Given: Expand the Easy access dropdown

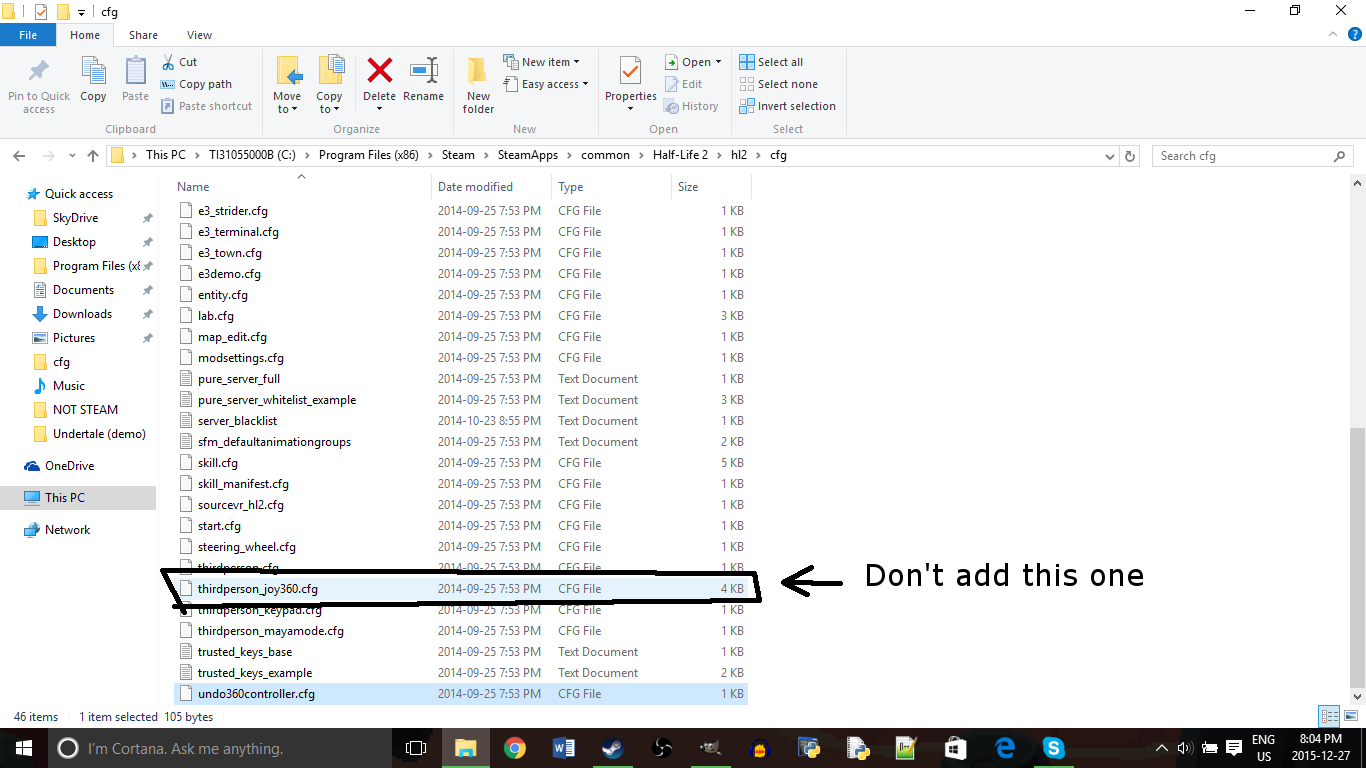Looking at the screenshot, I should [545, 84].
